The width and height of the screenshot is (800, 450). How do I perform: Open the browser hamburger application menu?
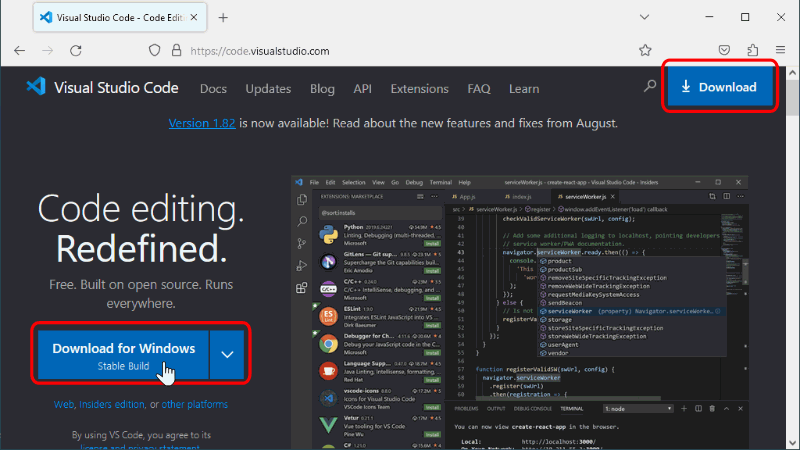[780, 50]
